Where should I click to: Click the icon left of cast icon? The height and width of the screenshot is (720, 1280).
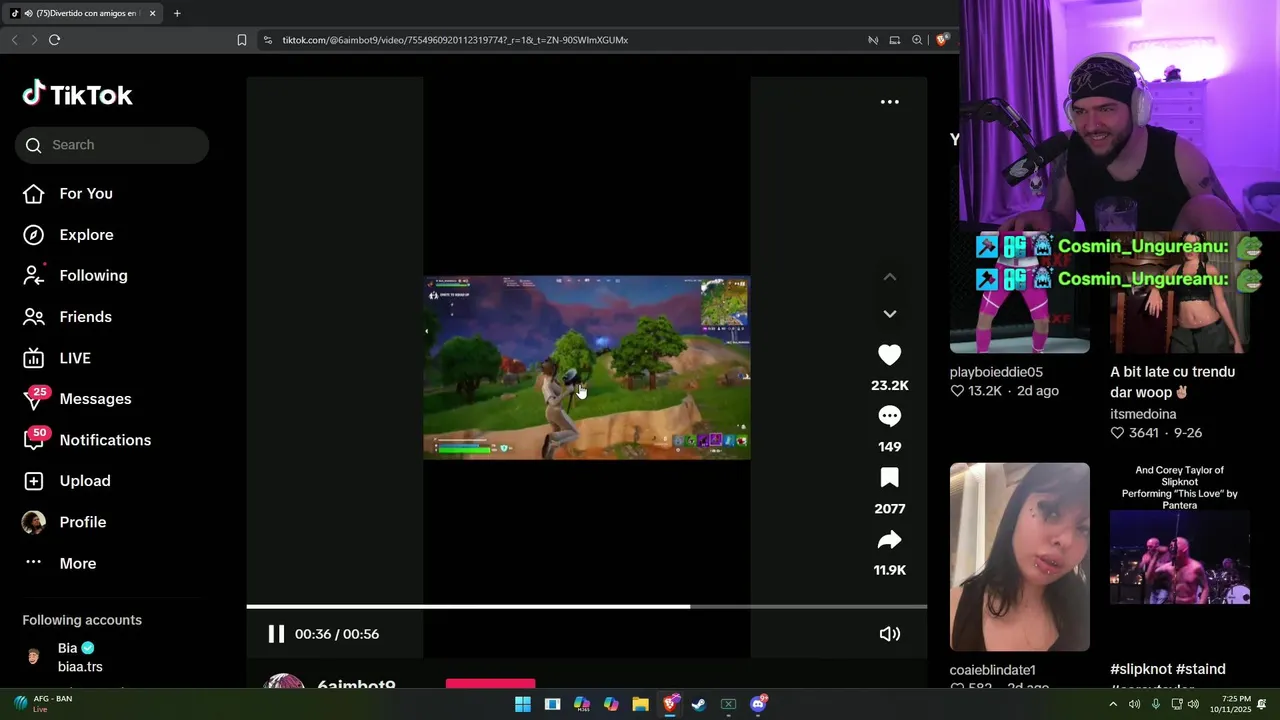click(x=873, y=40)
